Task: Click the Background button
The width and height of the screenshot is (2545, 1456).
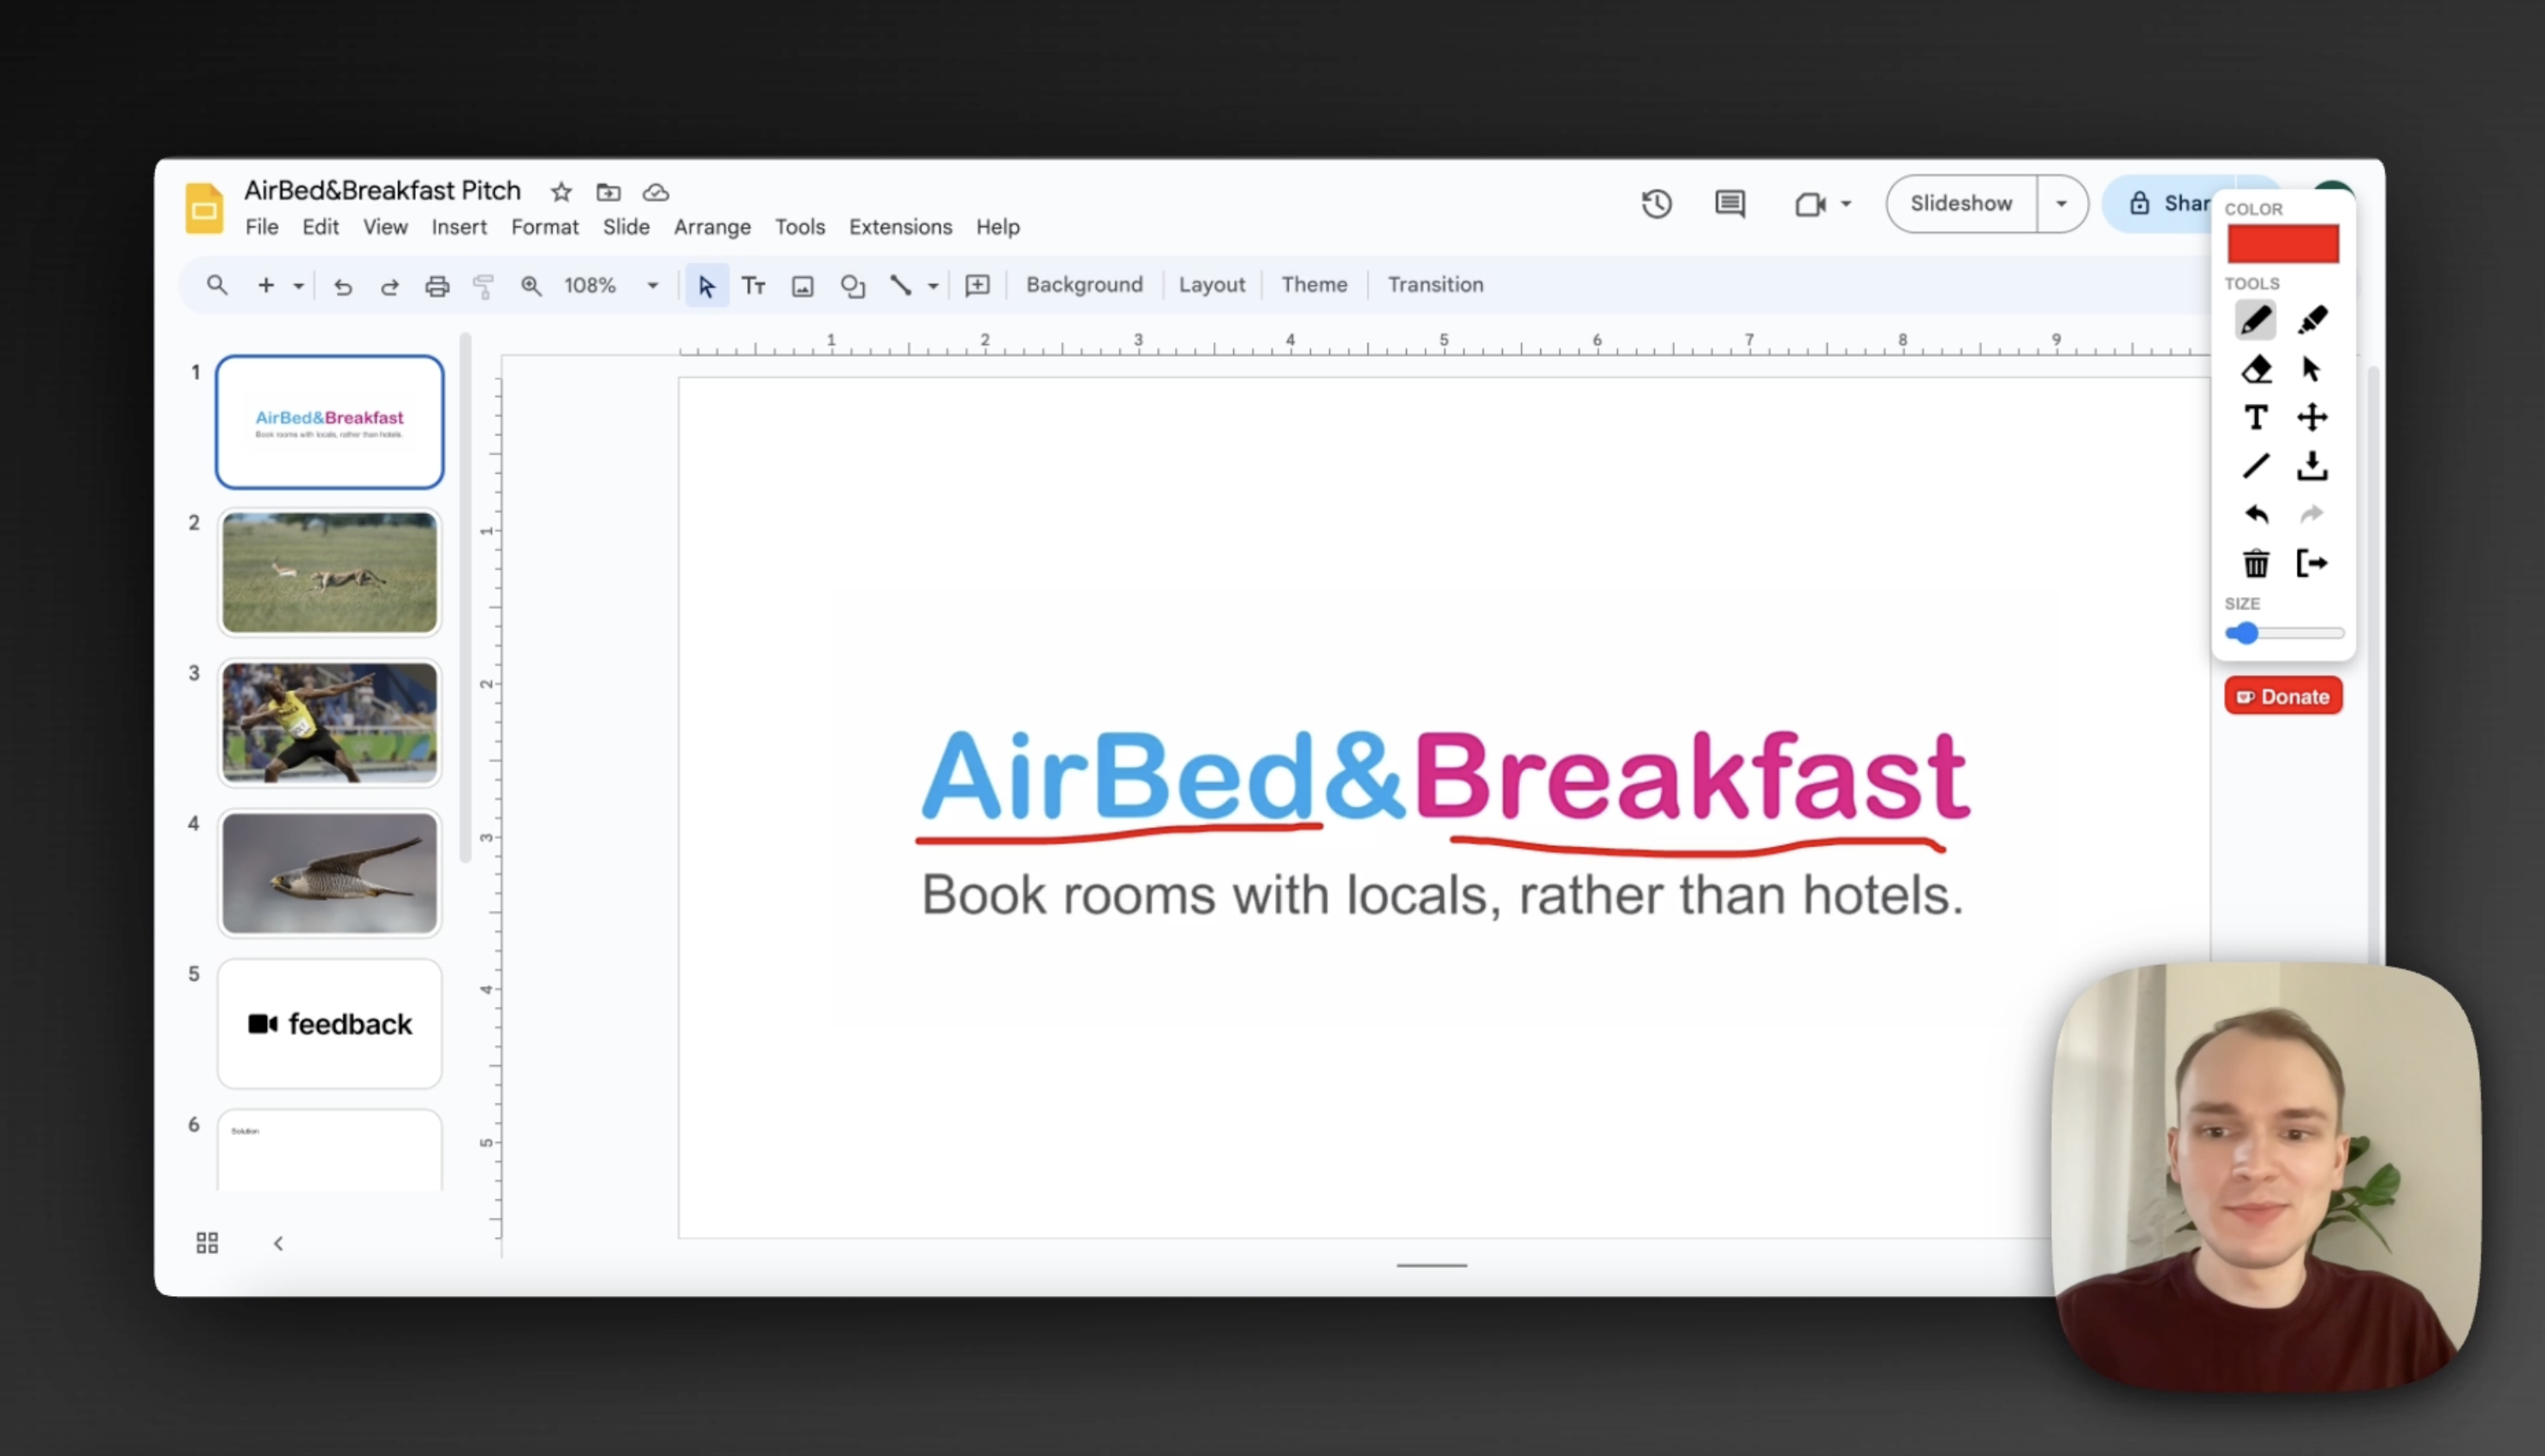Action: tap(1084, 284)
